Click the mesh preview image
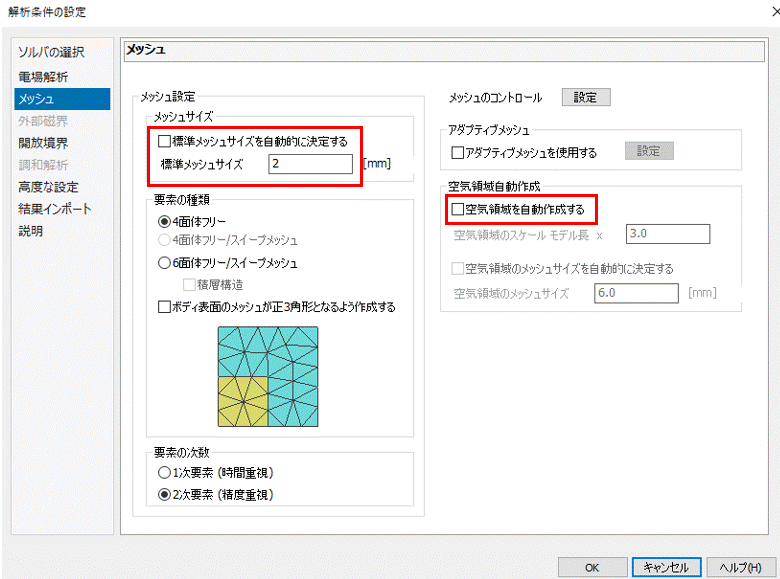 tap(268, 377)
